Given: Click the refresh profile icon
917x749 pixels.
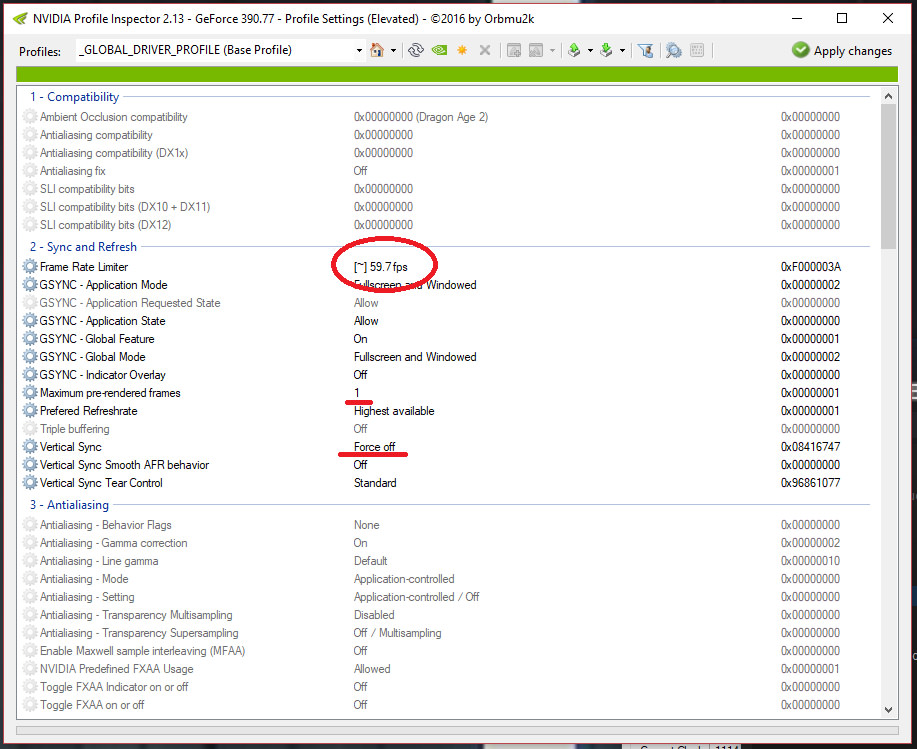Looking at the screenshot, I should point(417,50).
